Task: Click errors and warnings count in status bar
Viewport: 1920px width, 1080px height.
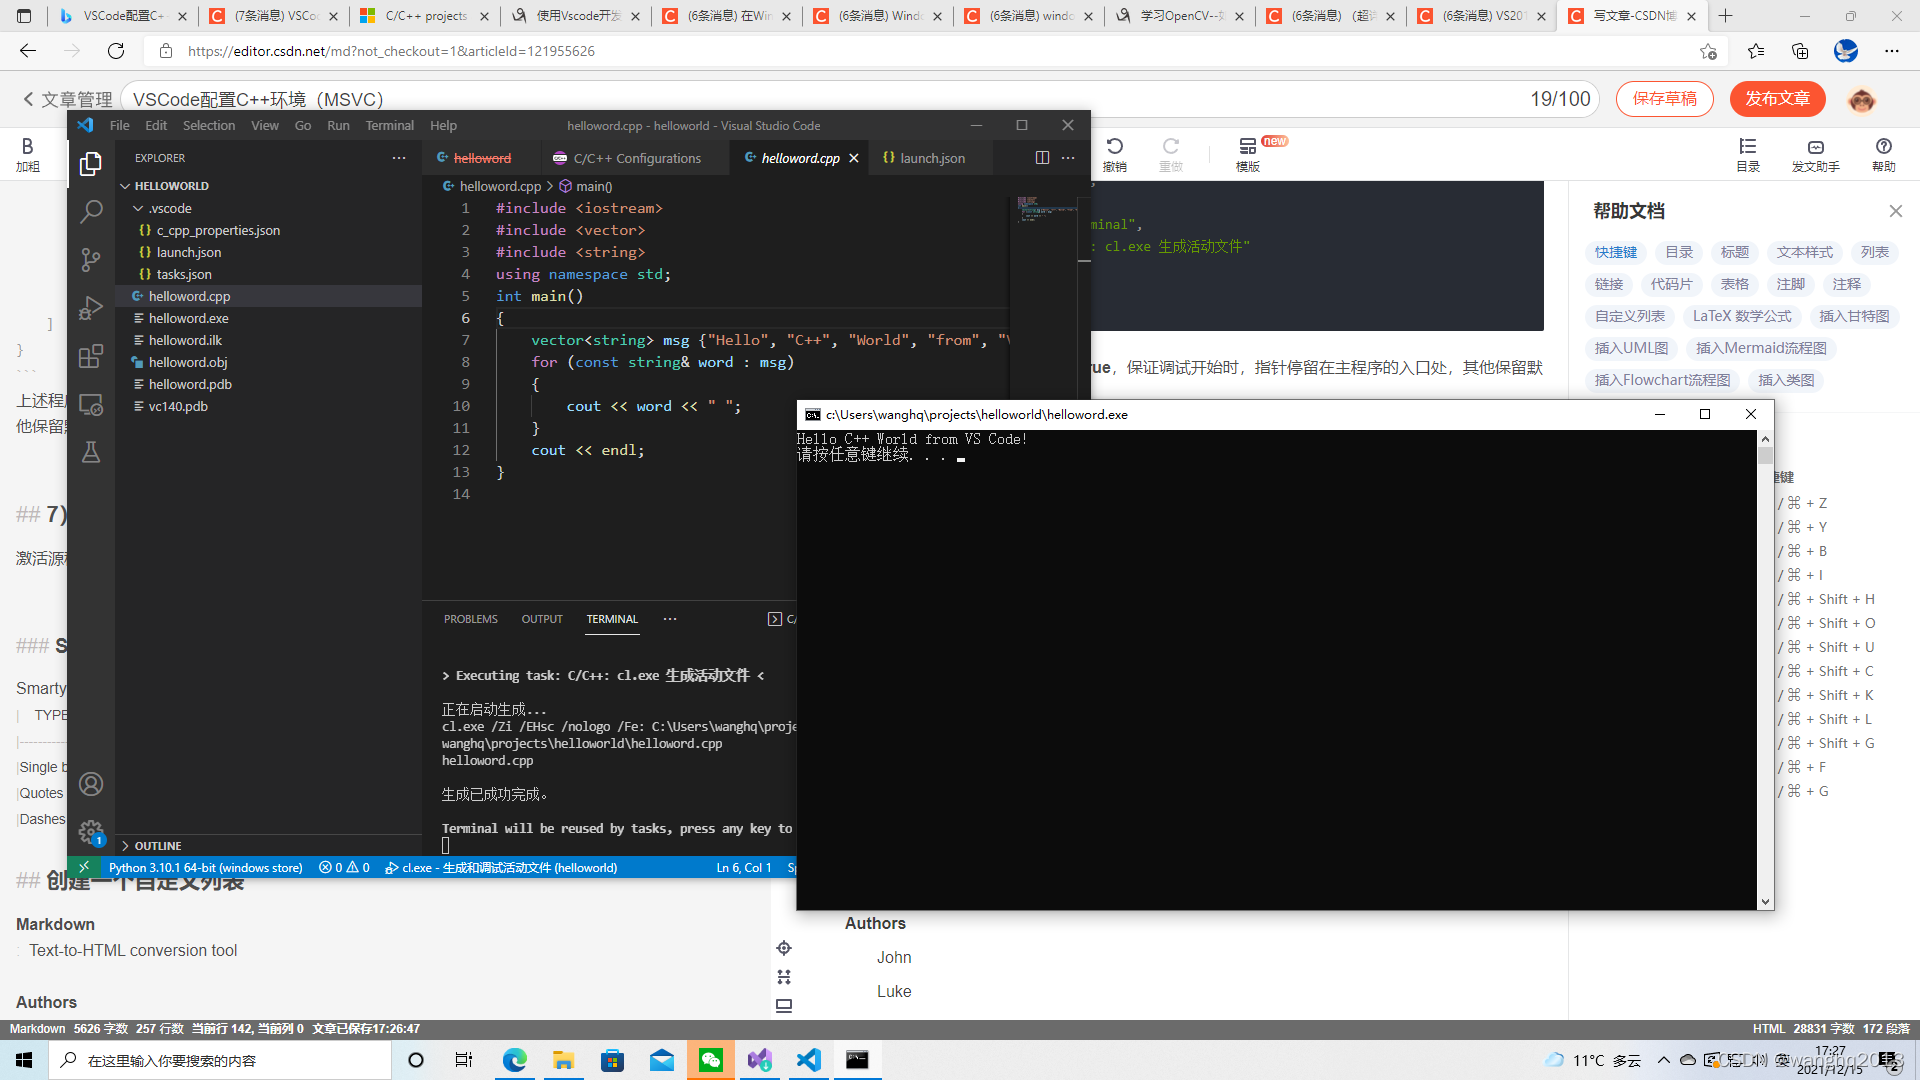Action: coord(344,867)
